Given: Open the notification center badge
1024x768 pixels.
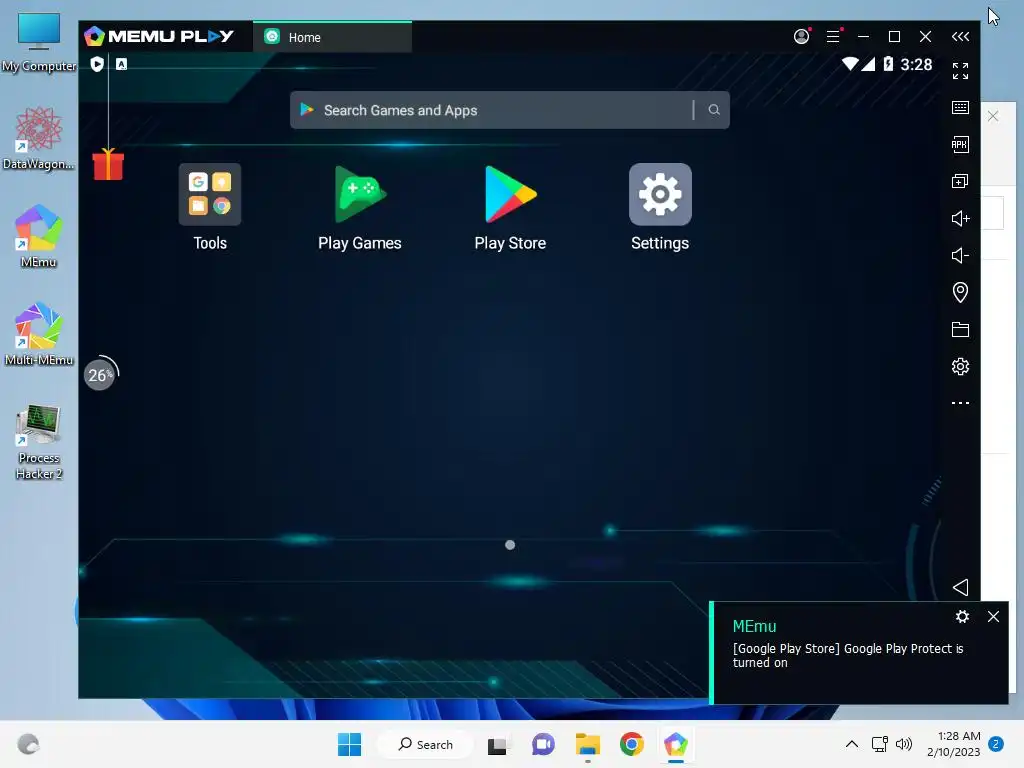Looking at the screenshot, I should coord(996,744).
